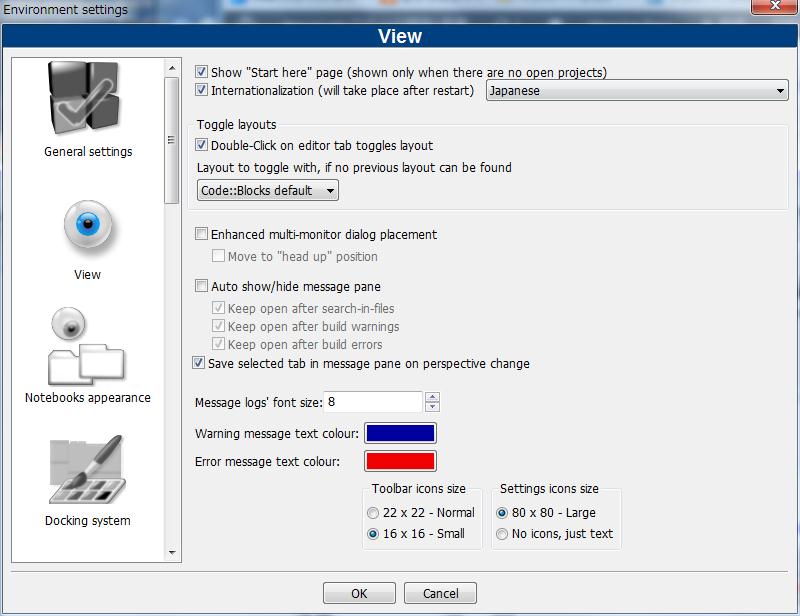Click the Cancel button

tap(440, 593)
